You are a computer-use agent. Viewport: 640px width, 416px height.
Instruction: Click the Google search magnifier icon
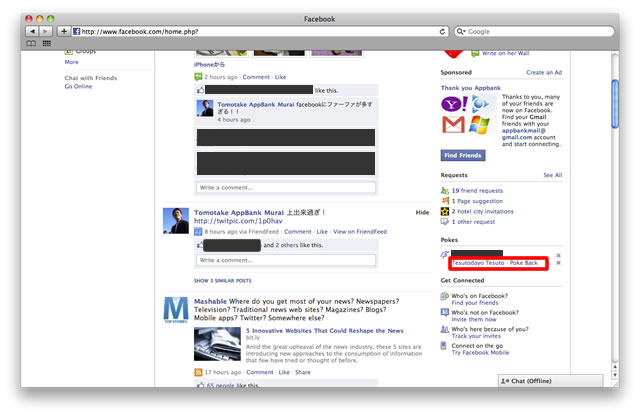tap(460, 31)
